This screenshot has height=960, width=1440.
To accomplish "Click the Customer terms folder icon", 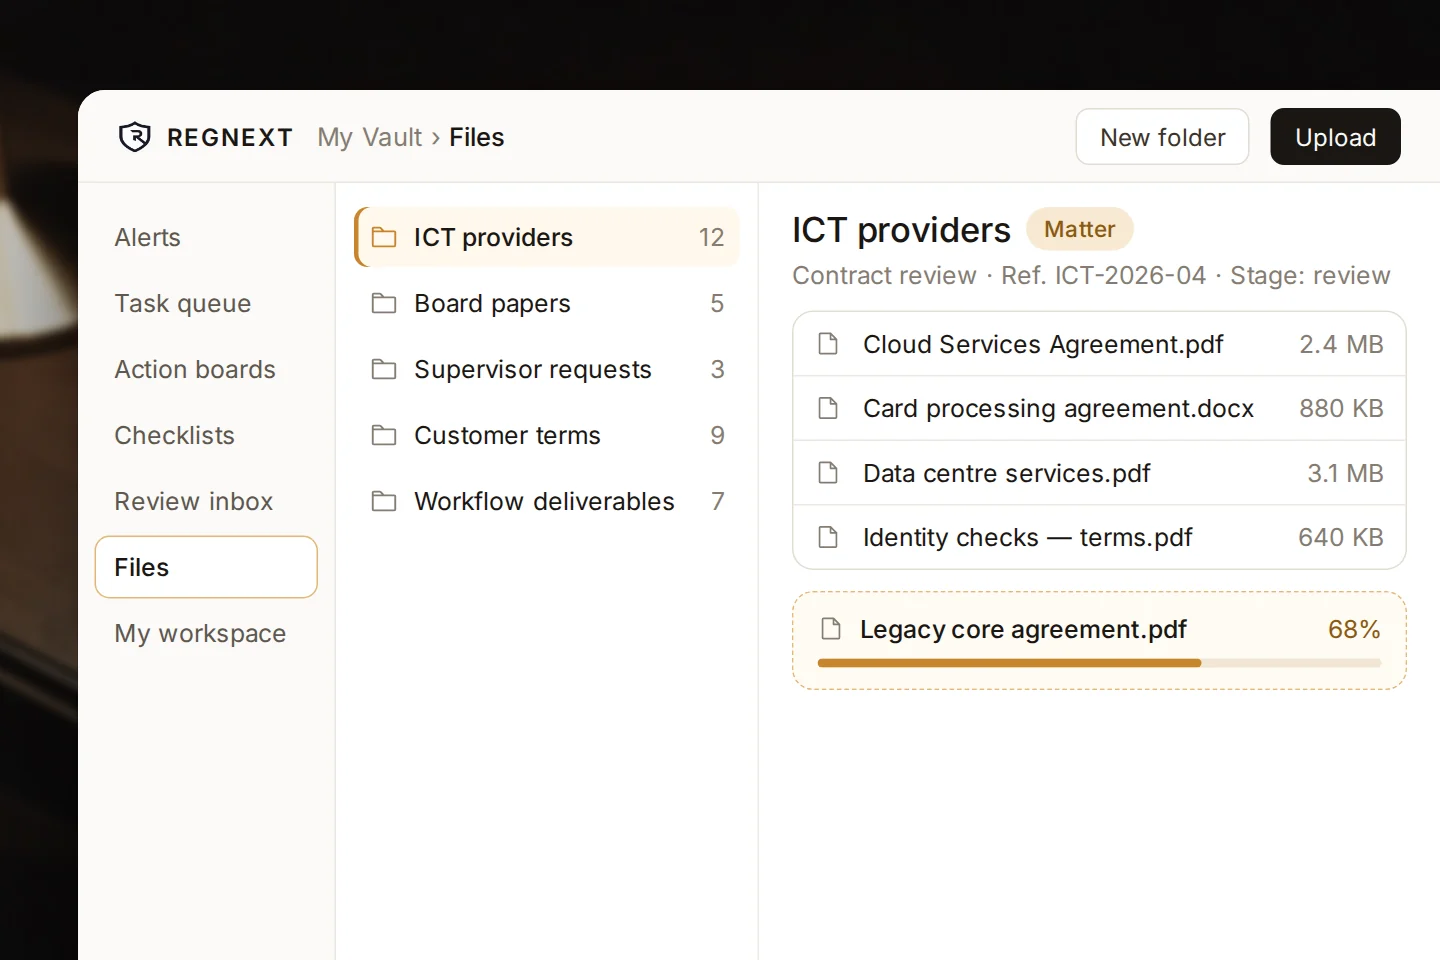I will point(384,435).
